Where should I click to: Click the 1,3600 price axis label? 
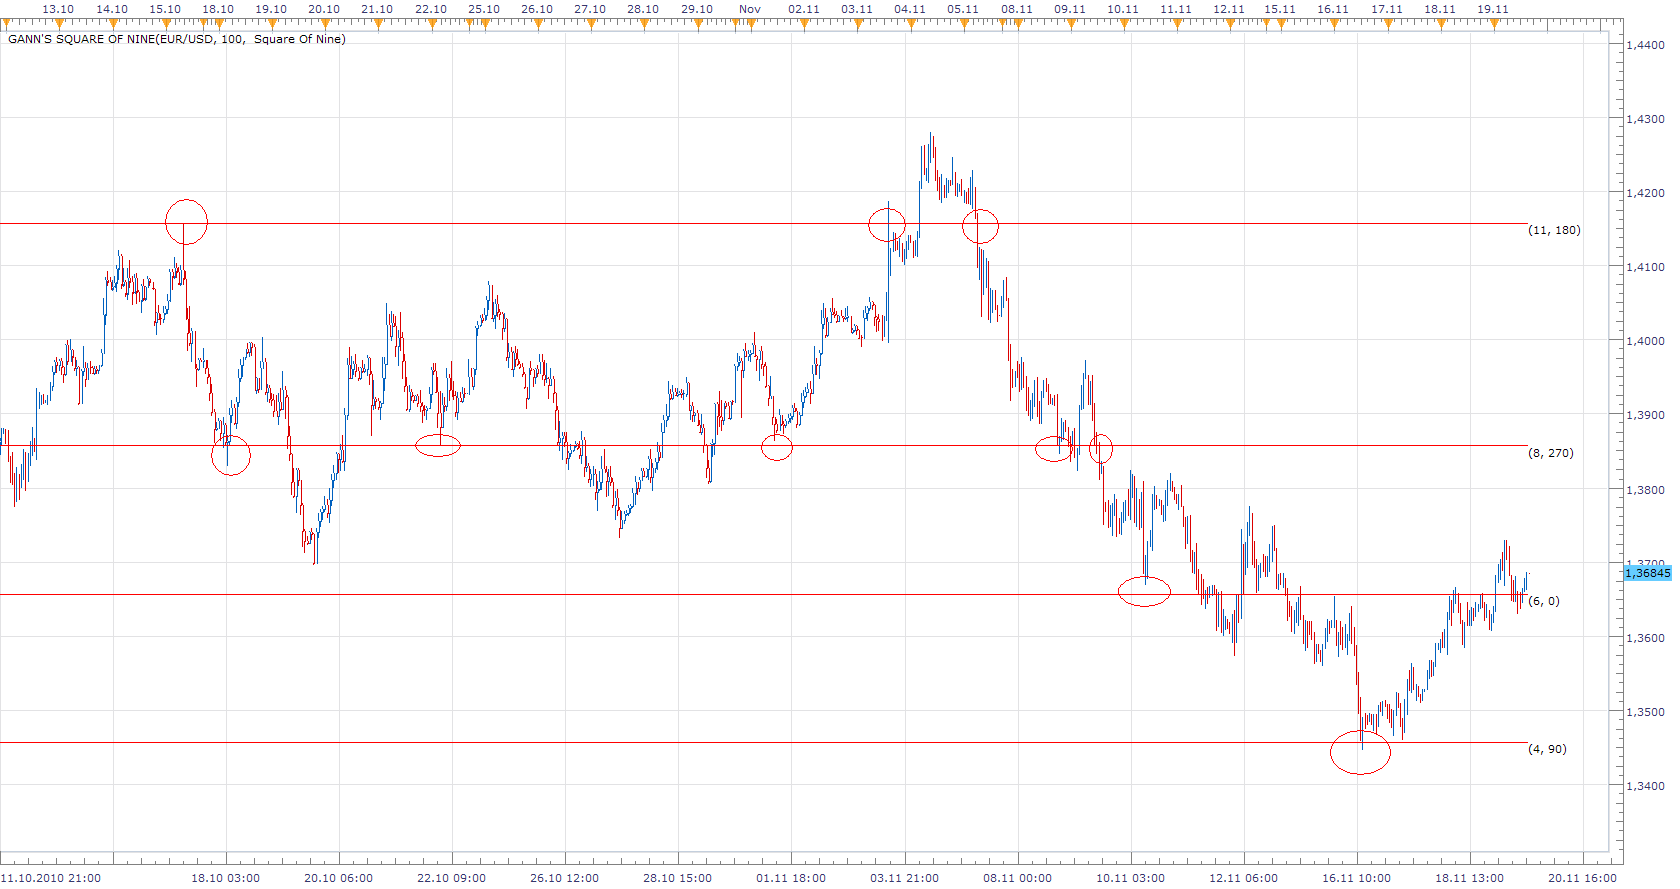[1645, 638]
